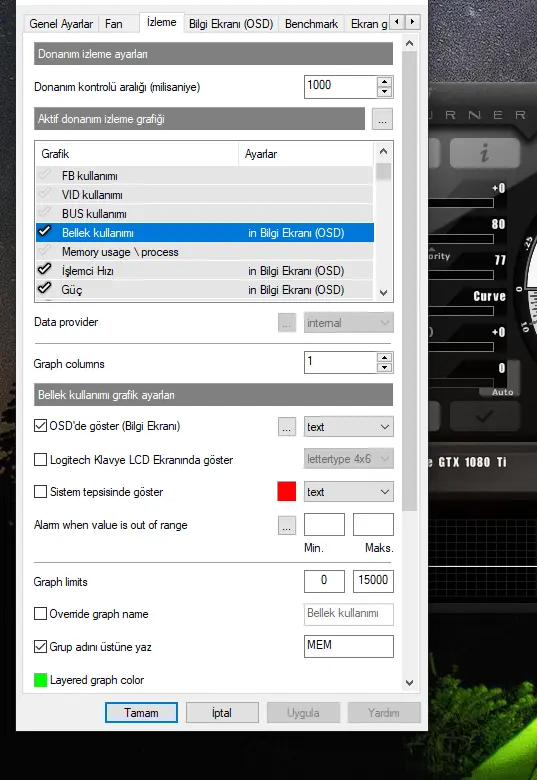Open the partially visible Ekran tab
Viewport: 537px width, 780px height.
(x=367, y=24)
